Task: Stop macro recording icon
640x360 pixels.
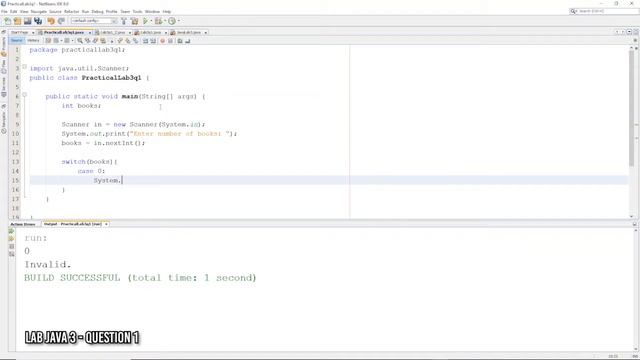Action: click(171, 41)
